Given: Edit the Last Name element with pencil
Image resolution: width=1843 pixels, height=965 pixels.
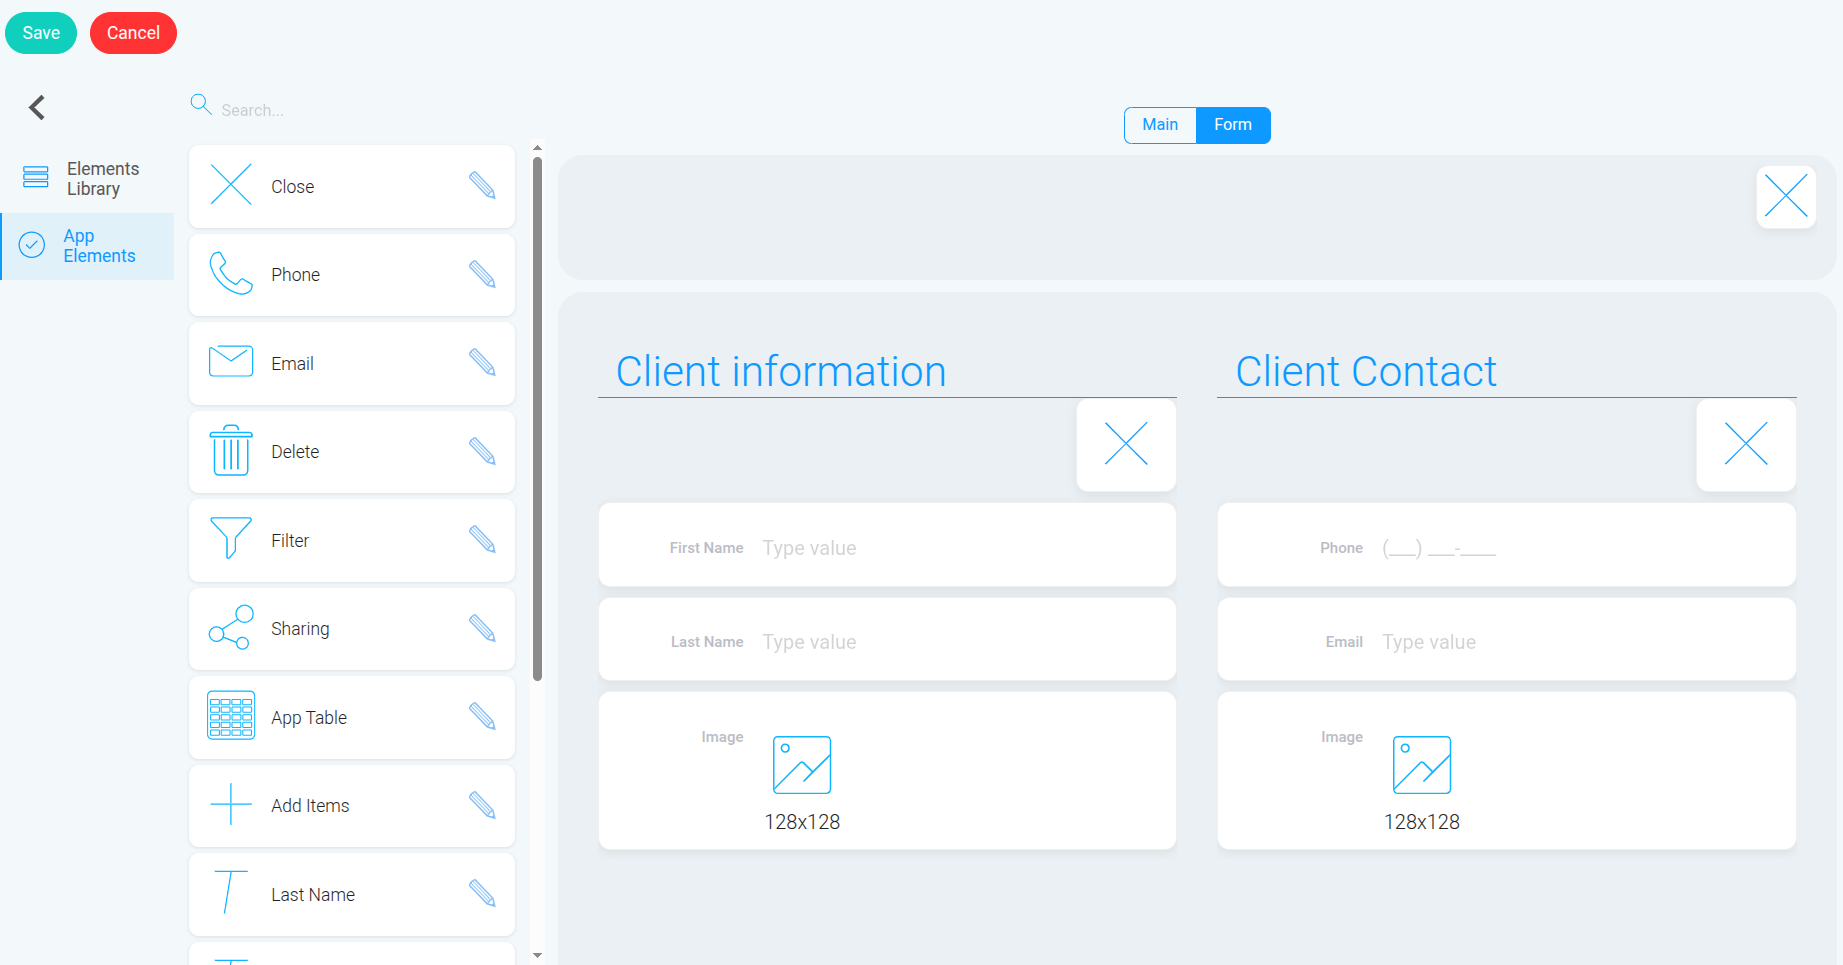Looking at the screenshot, I should 482,894.
